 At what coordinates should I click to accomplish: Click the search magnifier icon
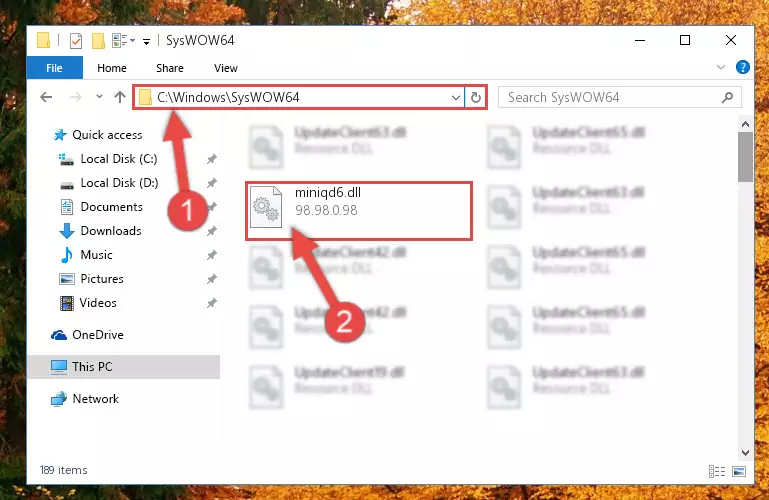pos(727,98)
